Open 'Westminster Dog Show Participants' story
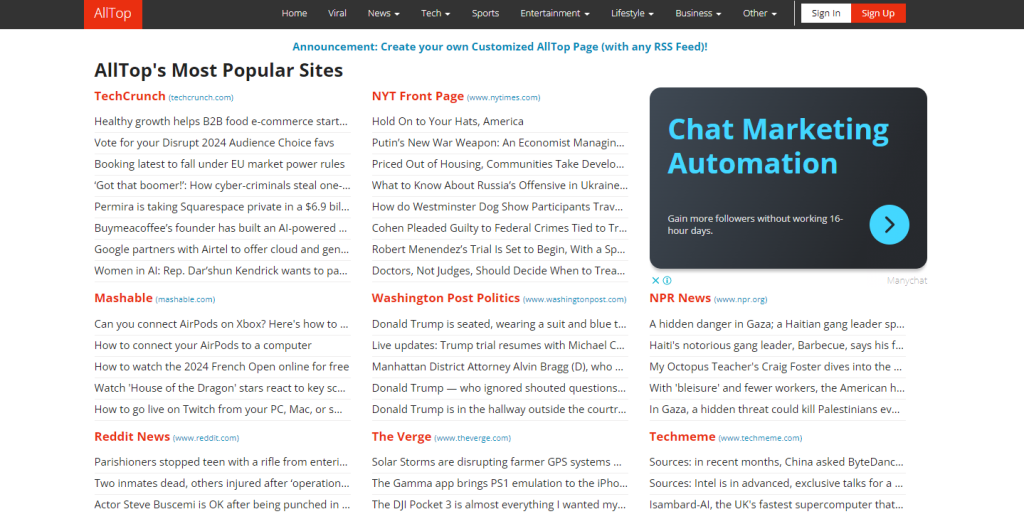The height and width of the screenshot is (514, 1024). (498, 206)
